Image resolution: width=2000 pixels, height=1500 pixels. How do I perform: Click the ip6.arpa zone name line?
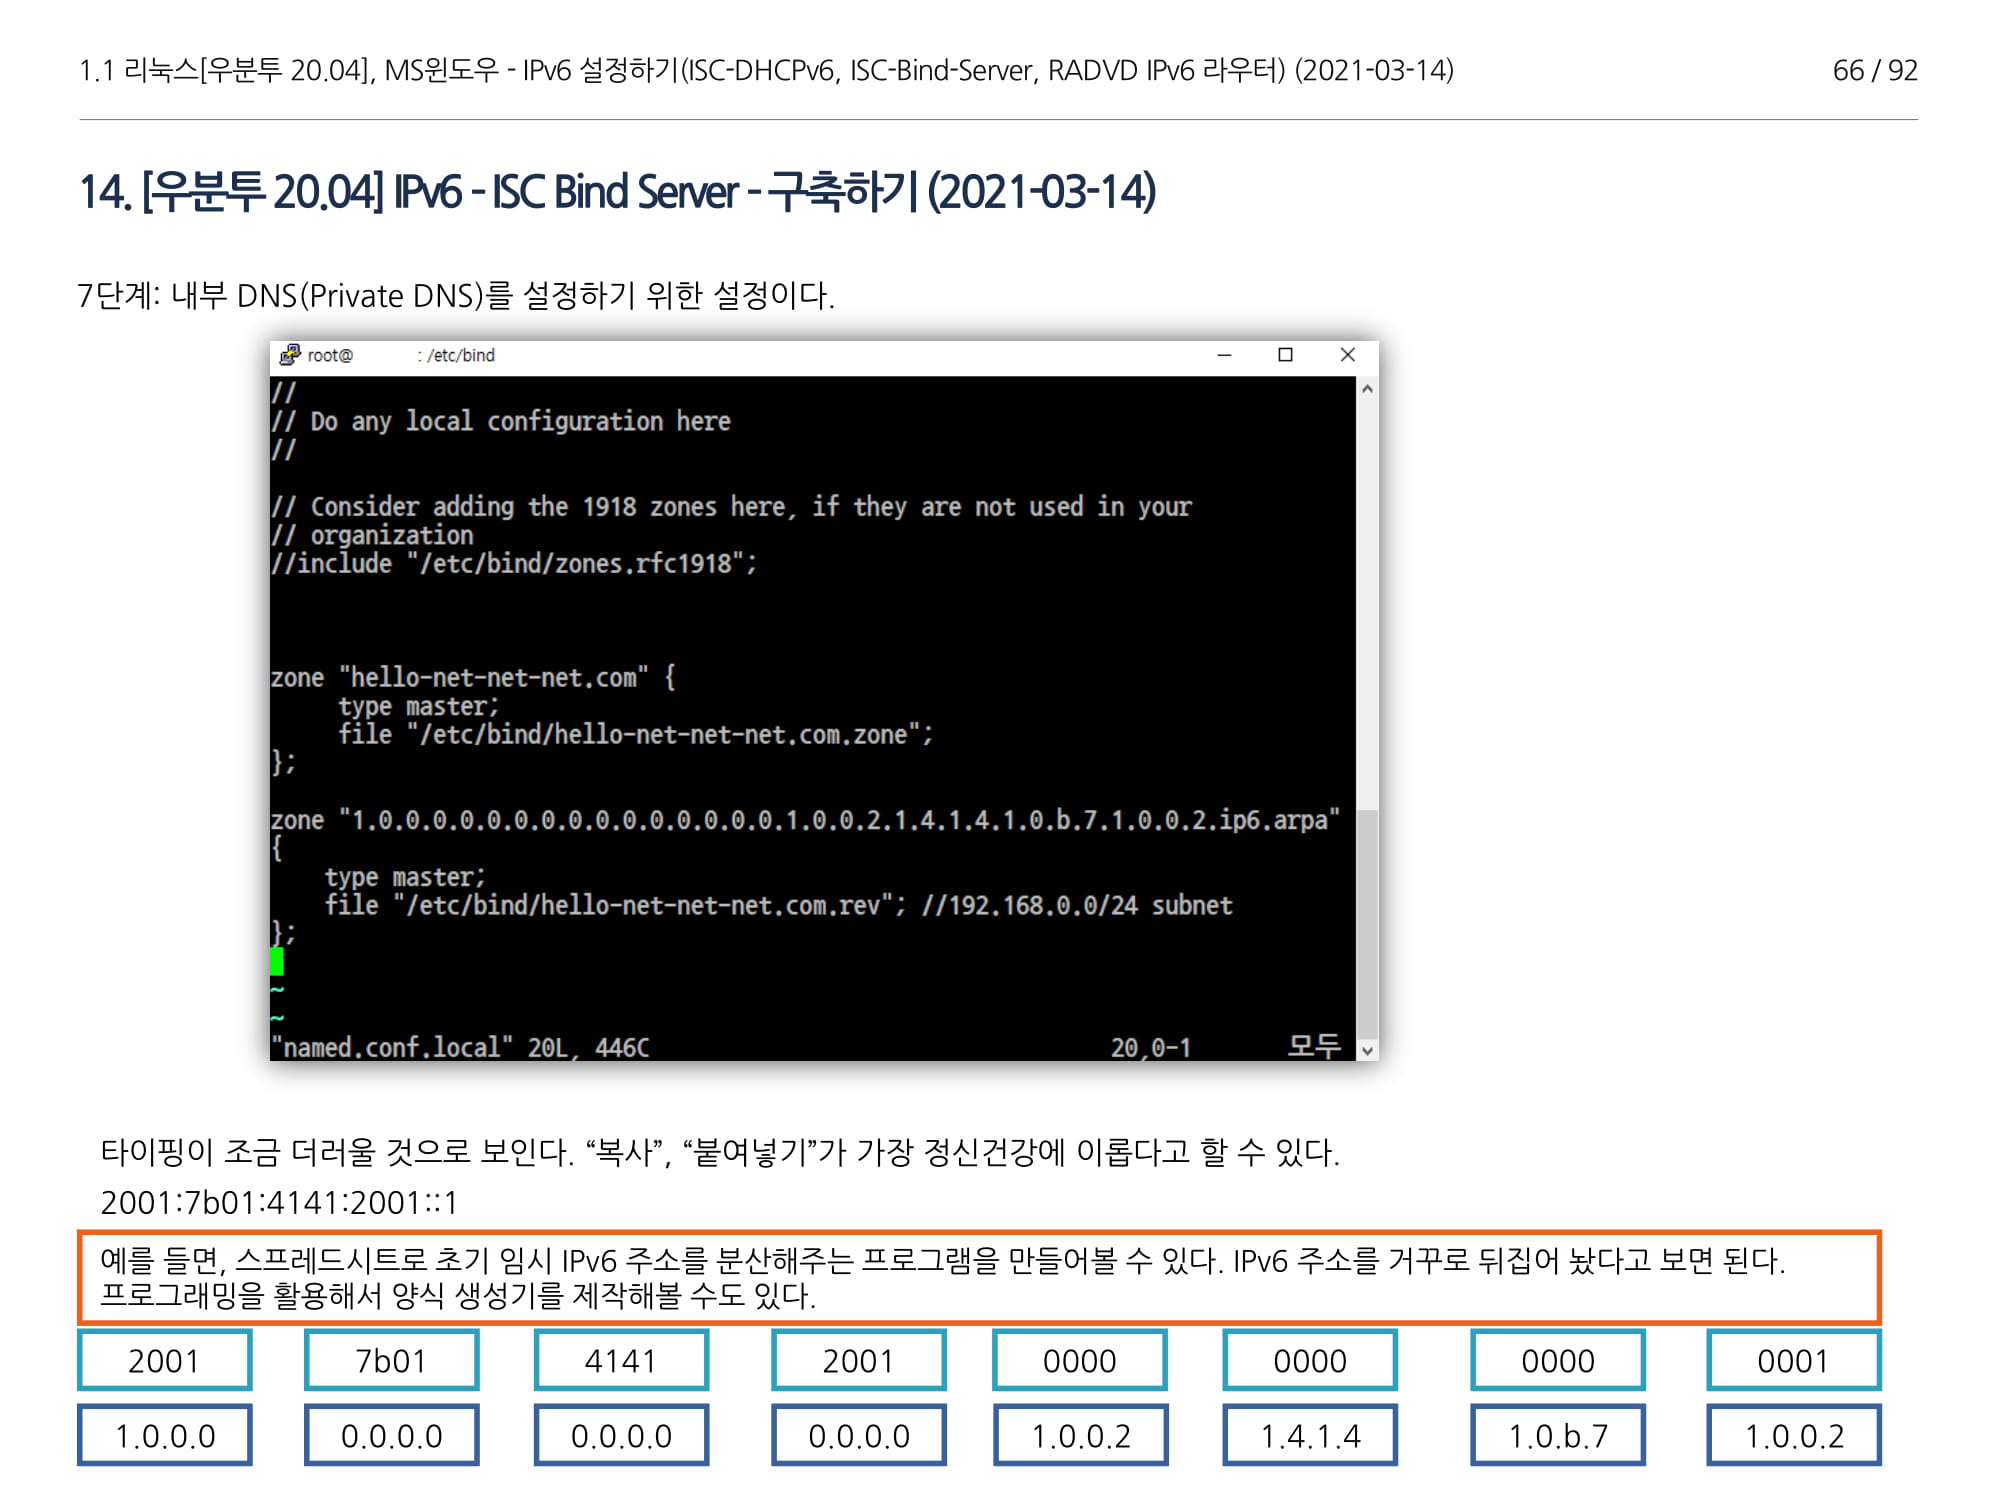(804, 820)
